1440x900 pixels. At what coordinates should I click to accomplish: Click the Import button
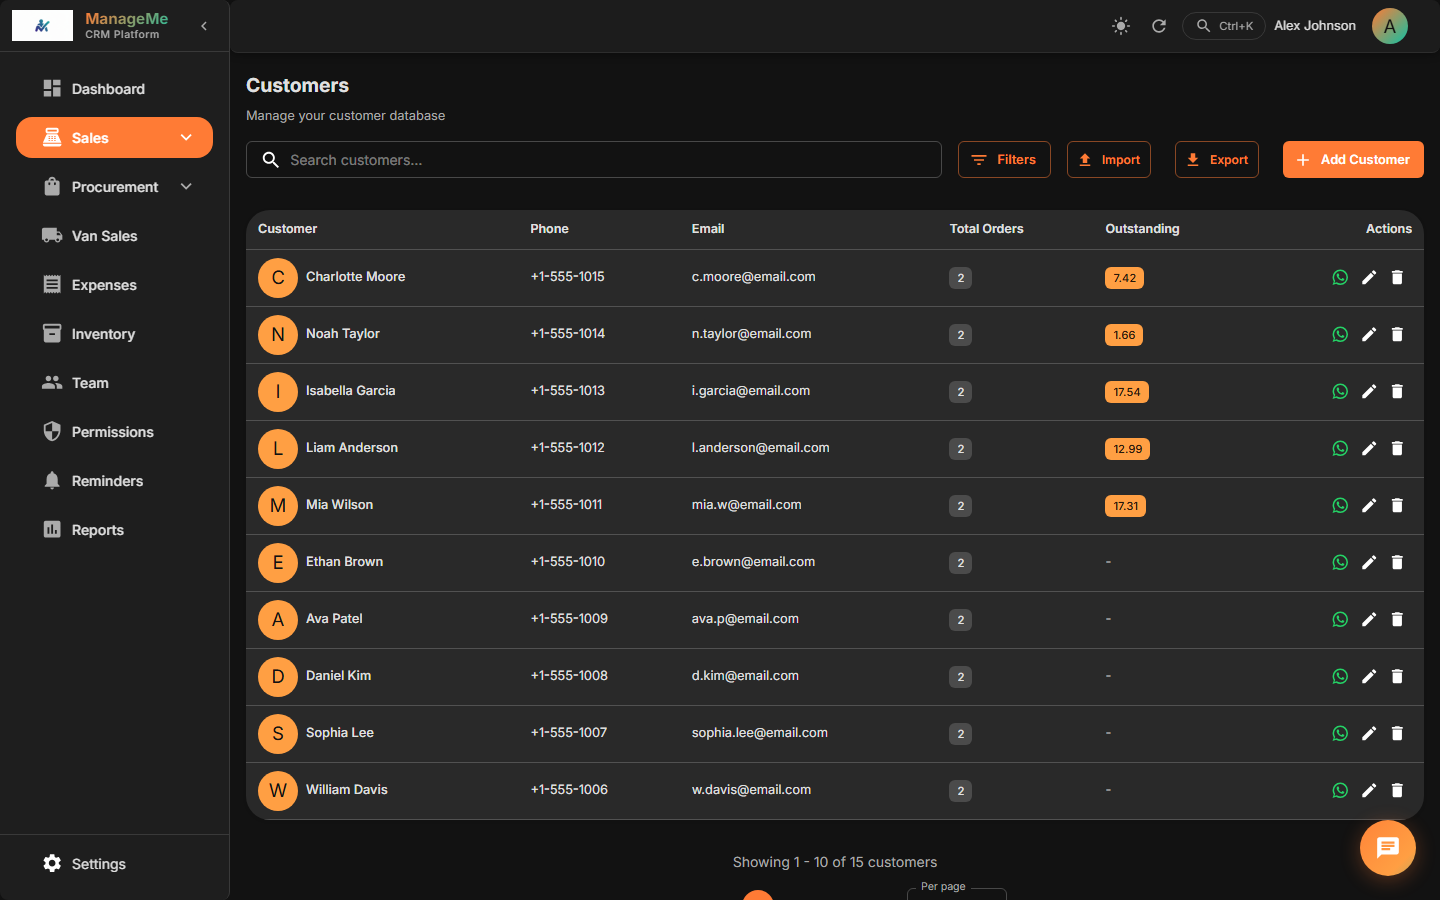pos(1109,160)
